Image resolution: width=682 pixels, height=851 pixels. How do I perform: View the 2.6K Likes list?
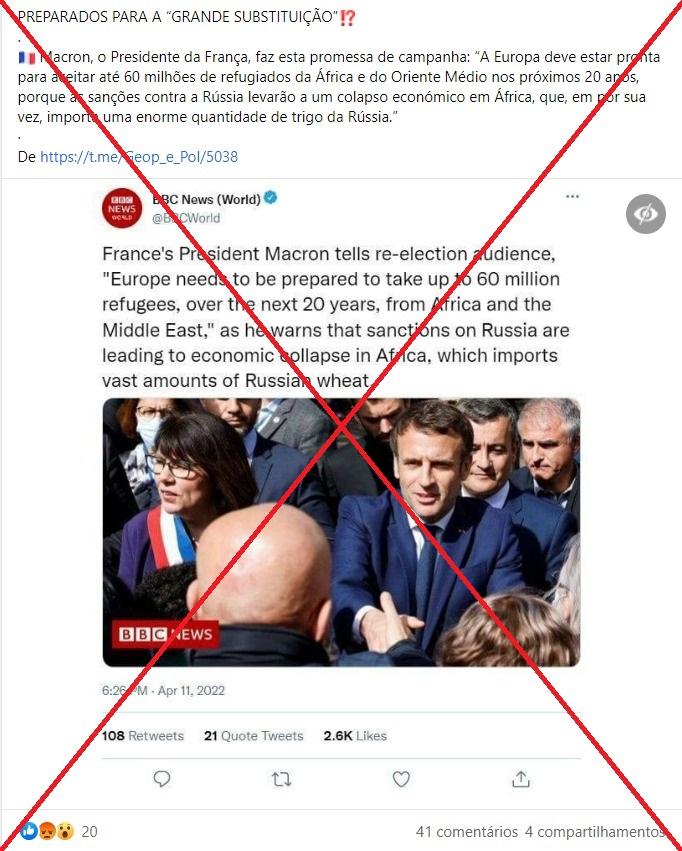pos(355,736)
